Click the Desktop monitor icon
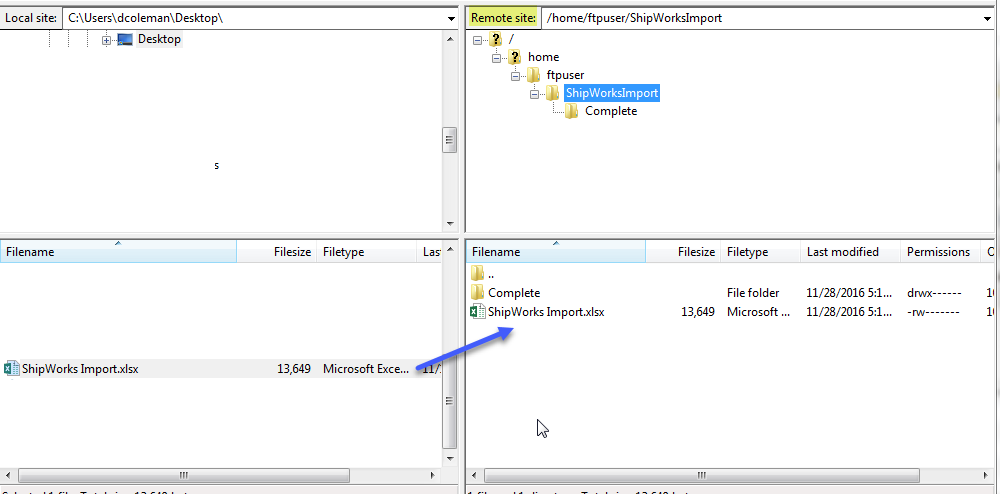 (125, 40)
